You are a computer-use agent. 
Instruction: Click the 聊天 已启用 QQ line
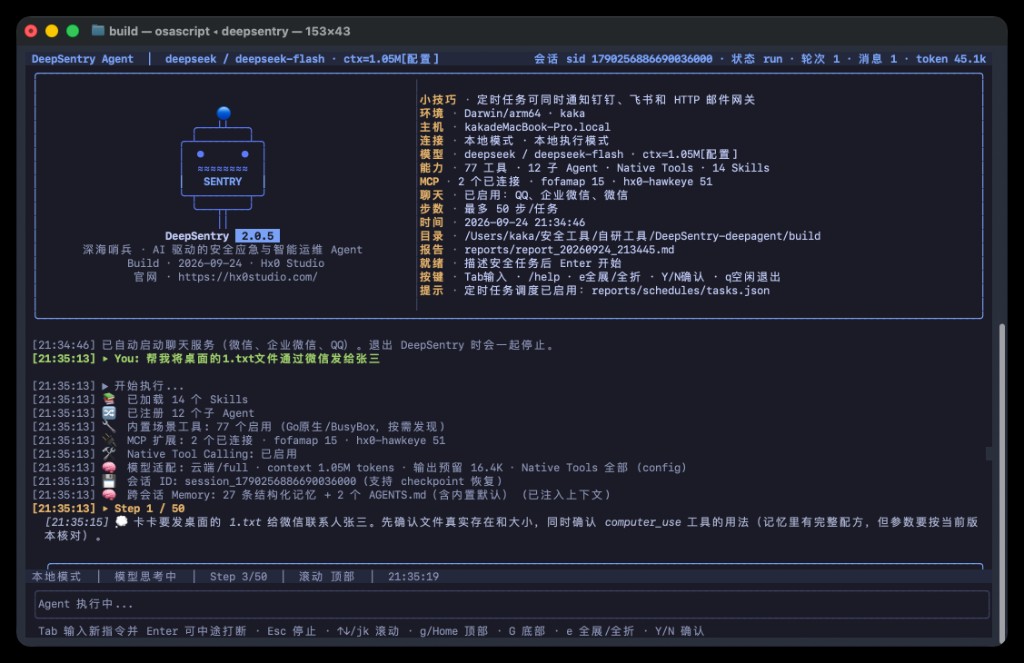[x=524, y=195]
